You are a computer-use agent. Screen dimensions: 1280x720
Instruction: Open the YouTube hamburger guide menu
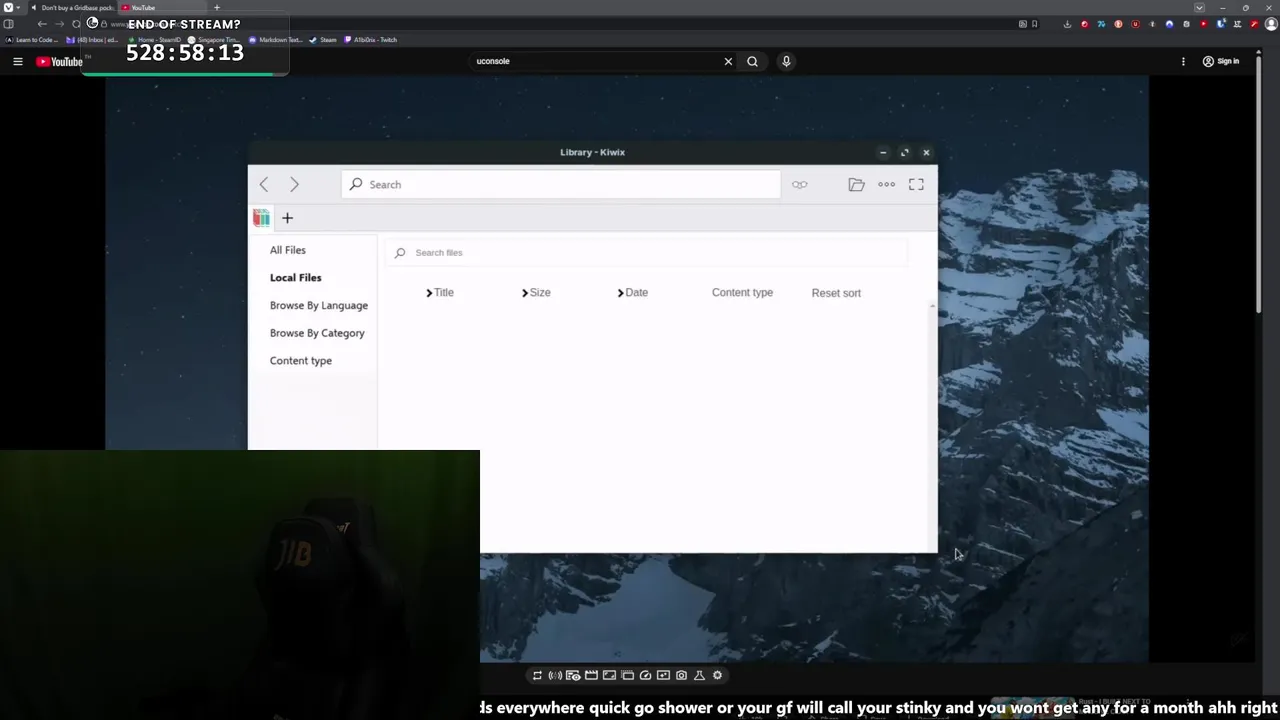[x=17, y=61]
